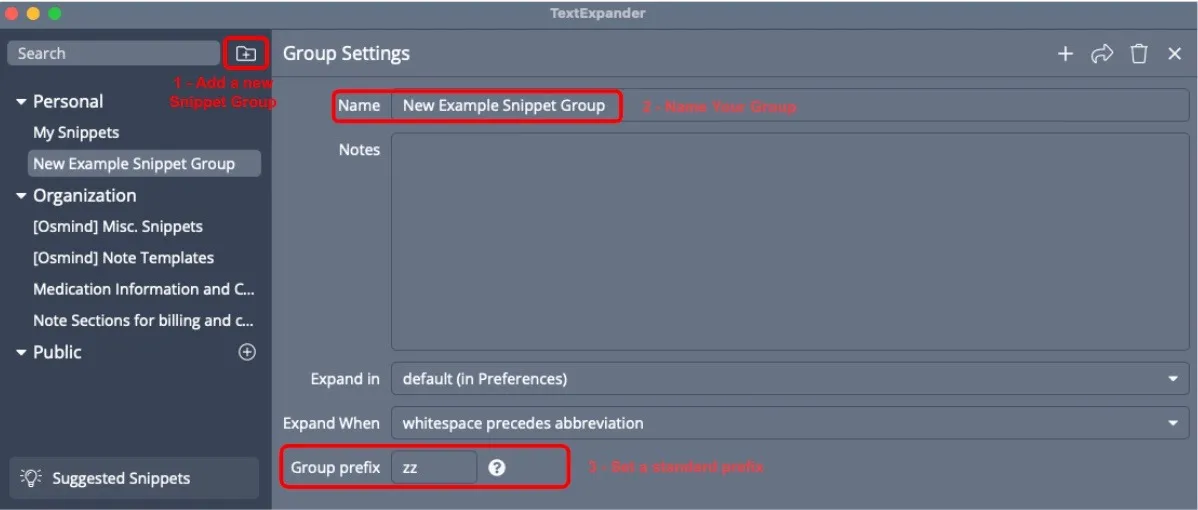Open the Group prefix help question mark
The width and height of the screenshot is (1198, 510).
coord(497,467)
